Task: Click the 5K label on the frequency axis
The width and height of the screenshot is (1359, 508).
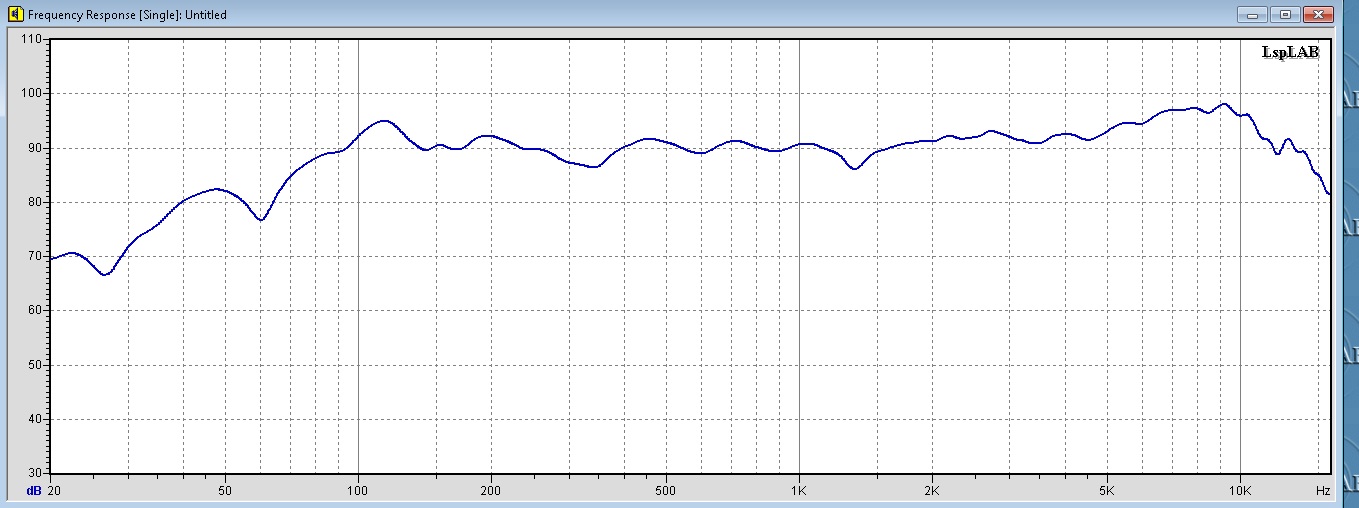Action: coord(1107,491)
